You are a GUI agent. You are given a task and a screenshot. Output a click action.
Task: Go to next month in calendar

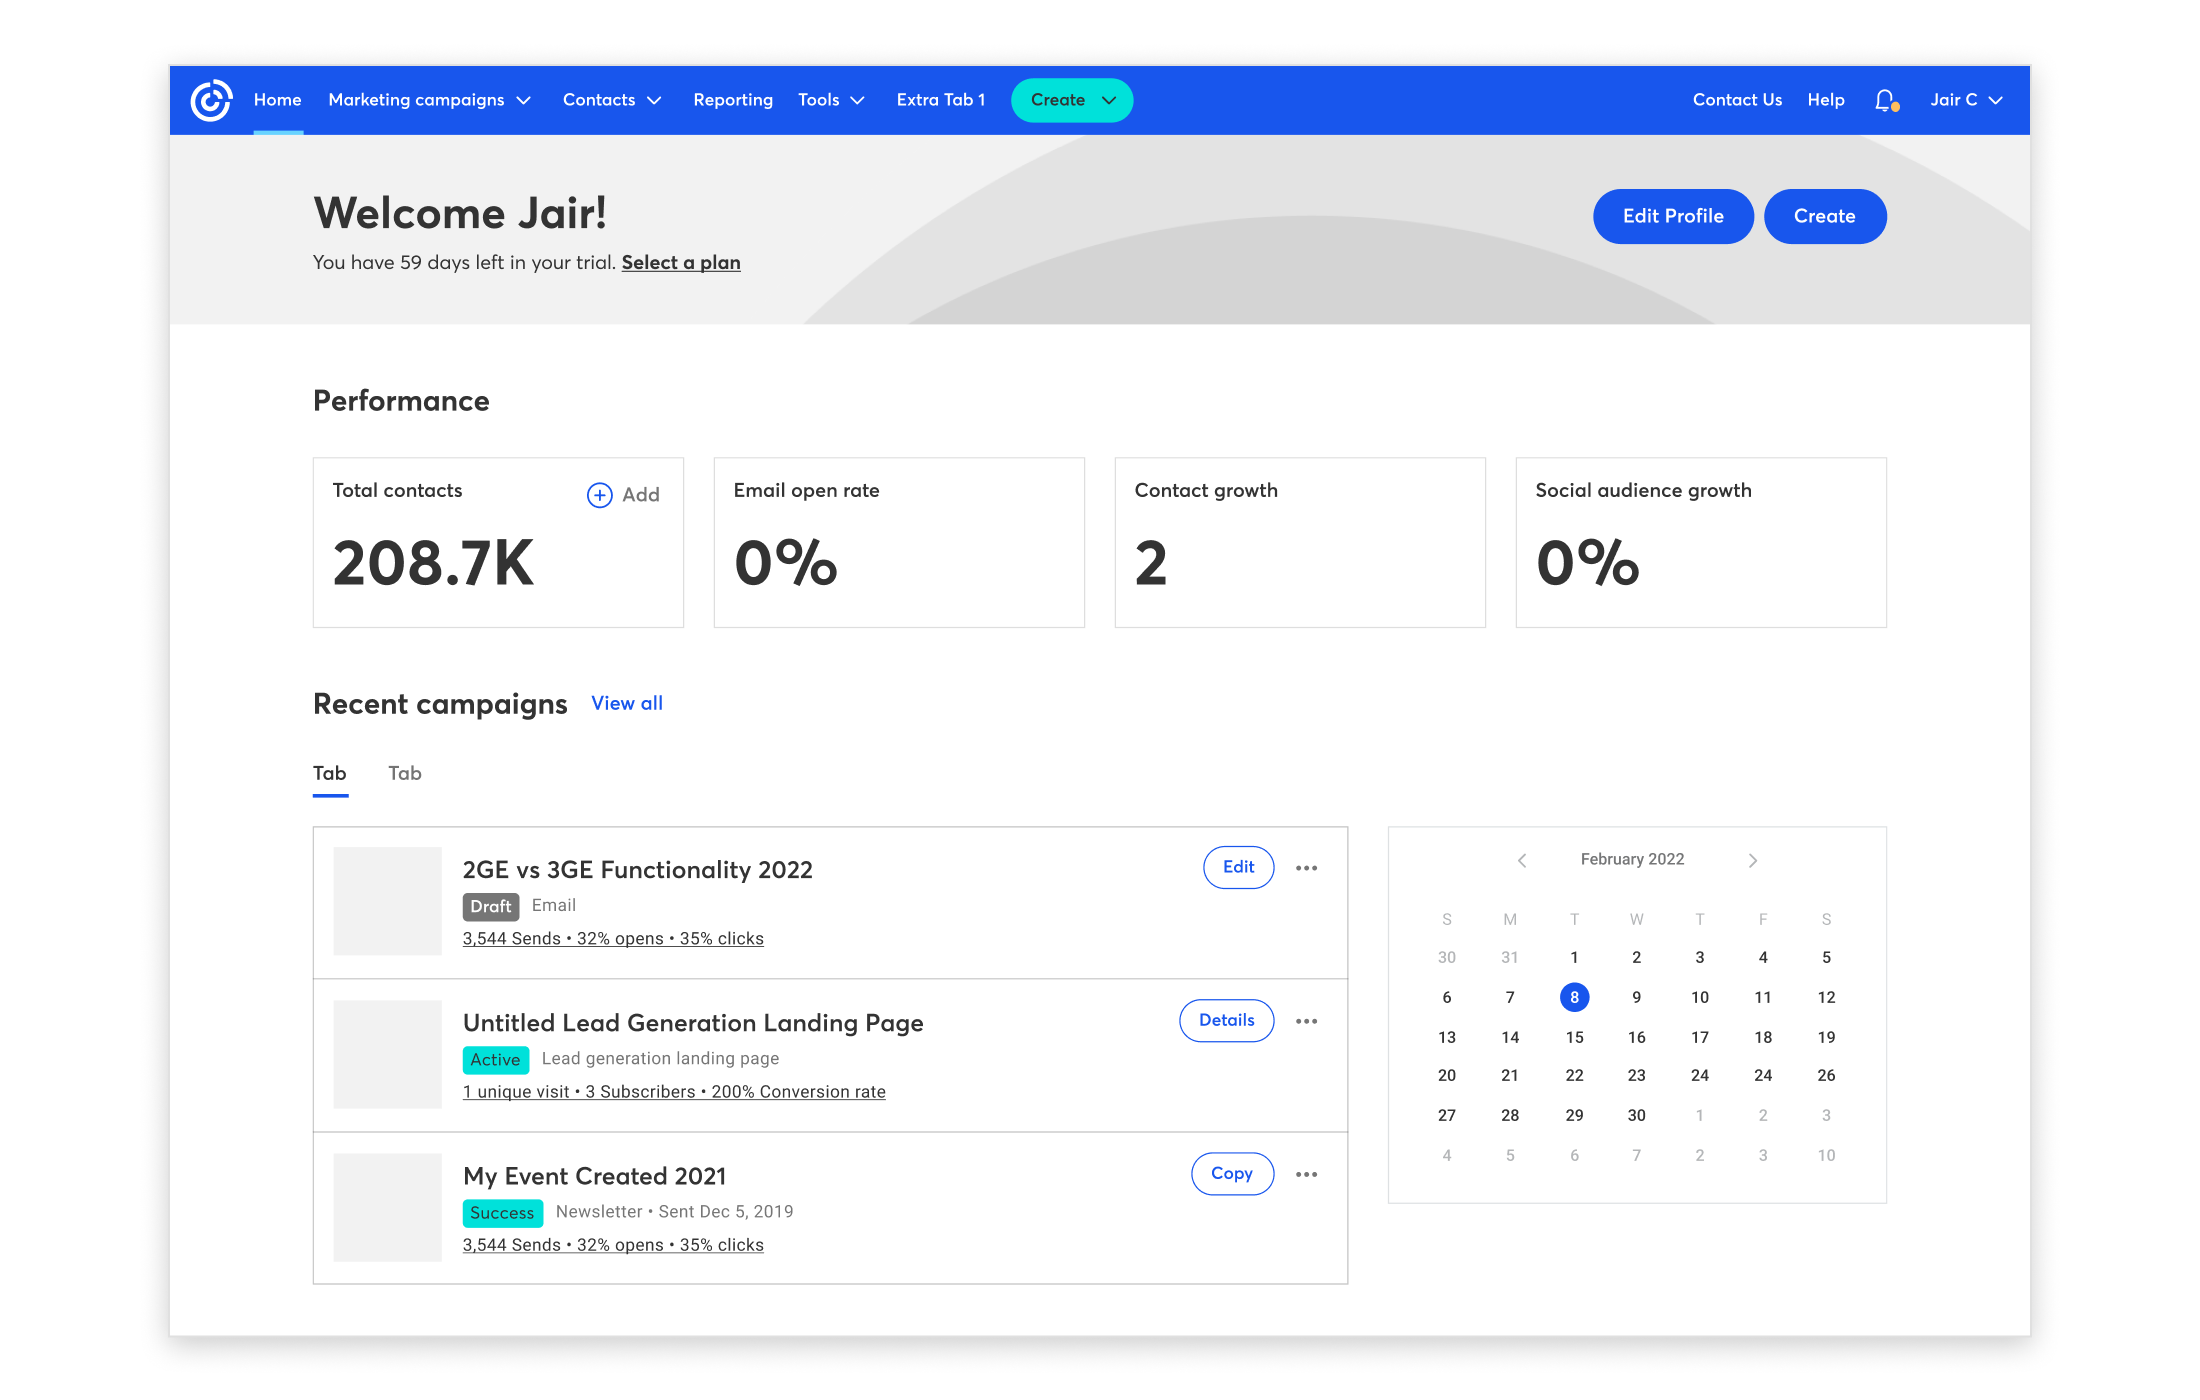point(1753,860)
